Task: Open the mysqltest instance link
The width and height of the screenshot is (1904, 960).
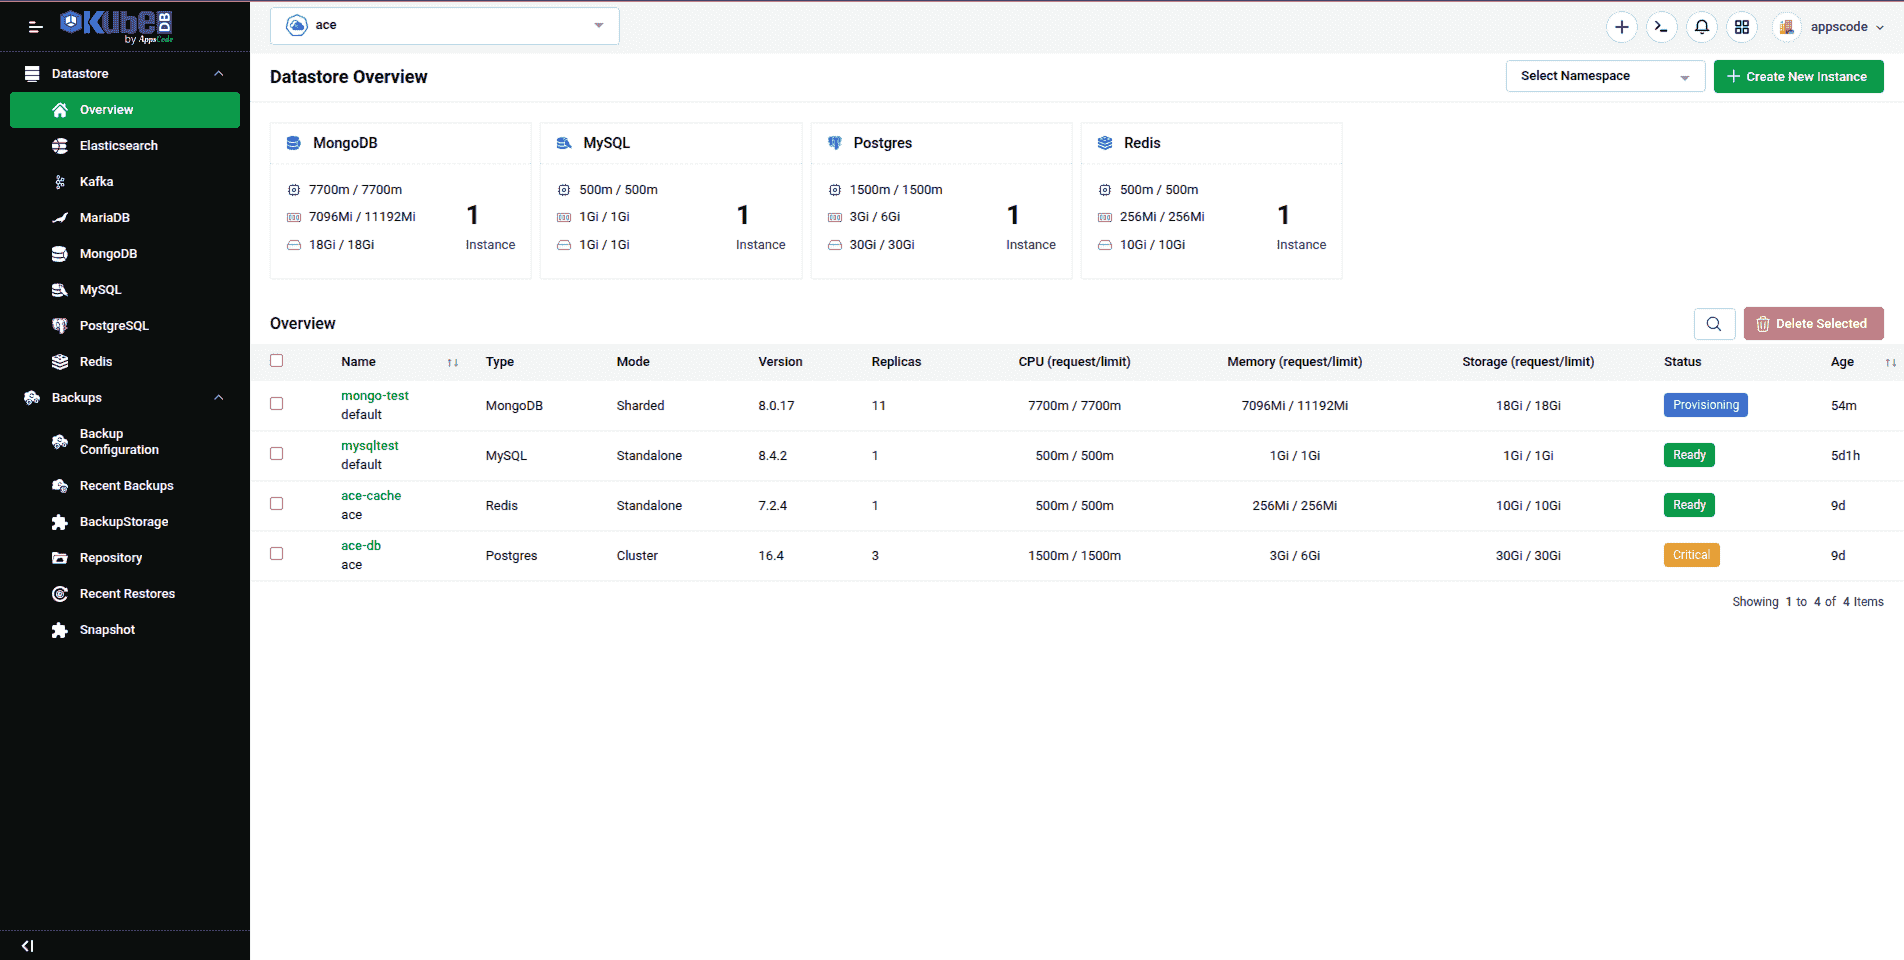Action: (370, 446)
